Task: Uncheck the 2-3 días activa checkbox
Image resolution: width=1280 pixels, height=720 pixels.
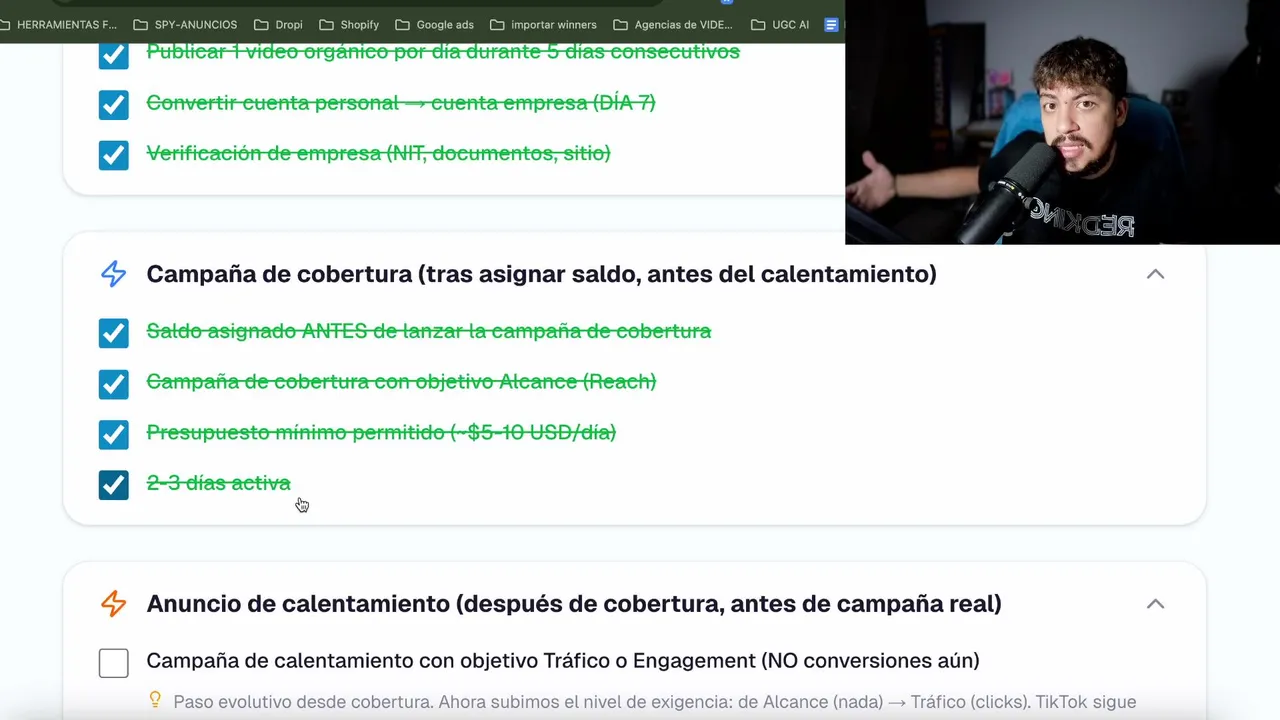Action: coord(114,485)
